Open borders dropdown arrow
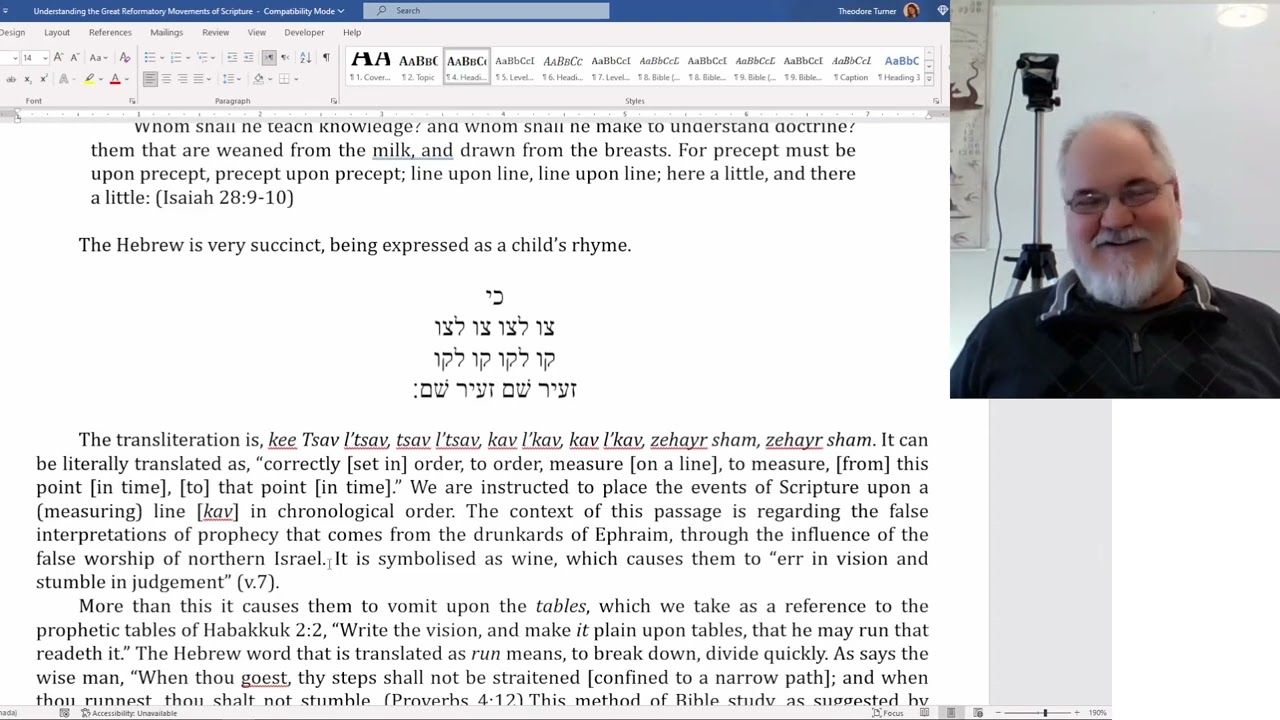 click(296, 79)
